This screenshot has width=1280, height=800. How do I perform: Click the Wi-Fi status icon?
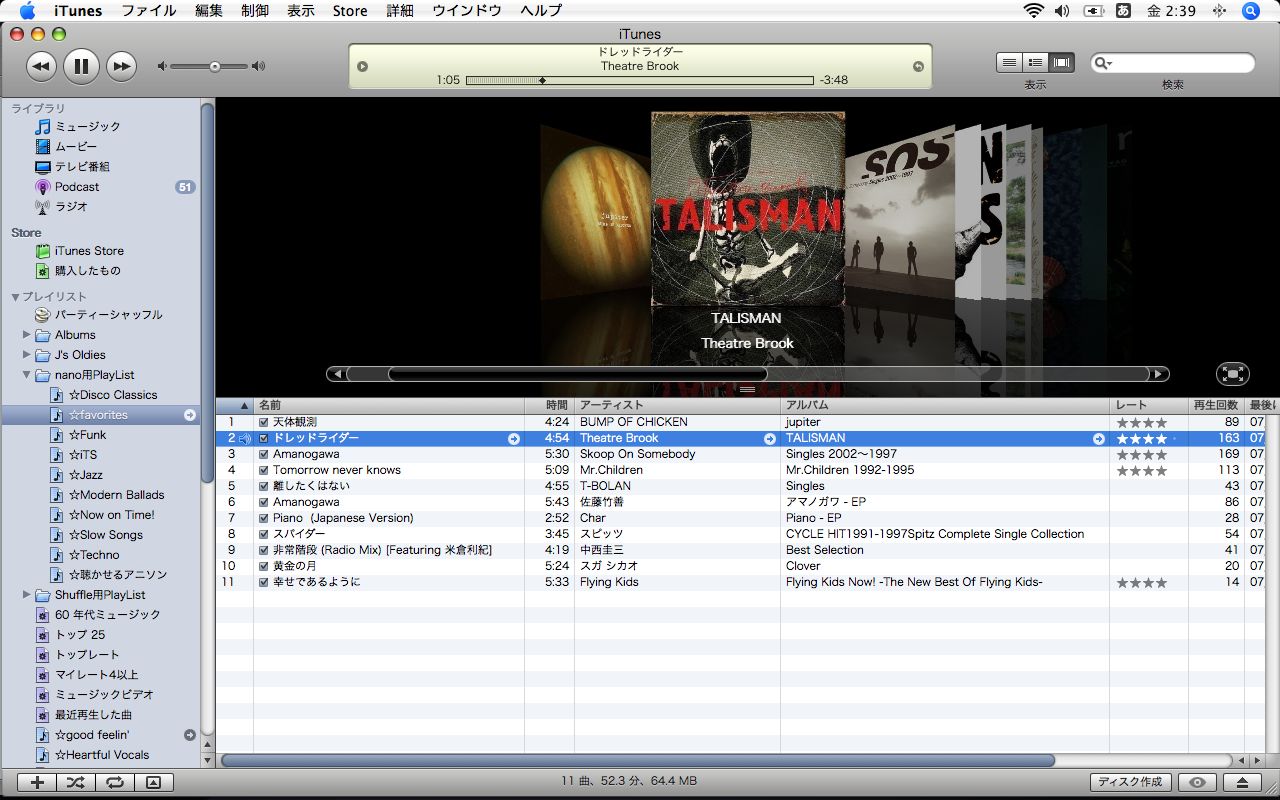1033,11
